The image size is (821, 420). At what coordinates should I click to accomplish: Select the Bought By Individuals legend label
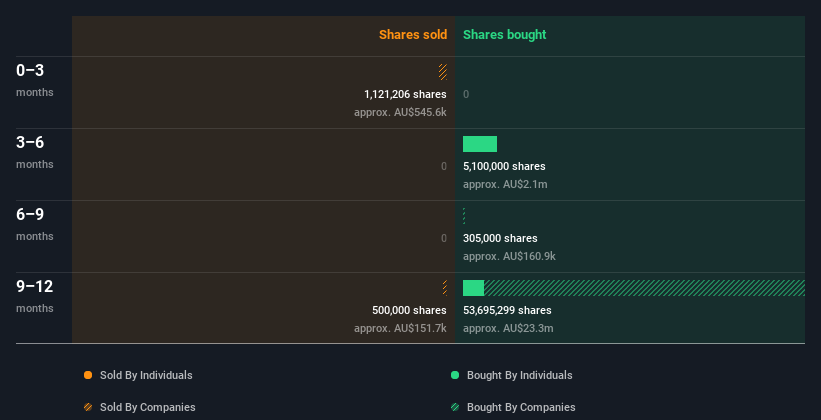tap(519, 375)
